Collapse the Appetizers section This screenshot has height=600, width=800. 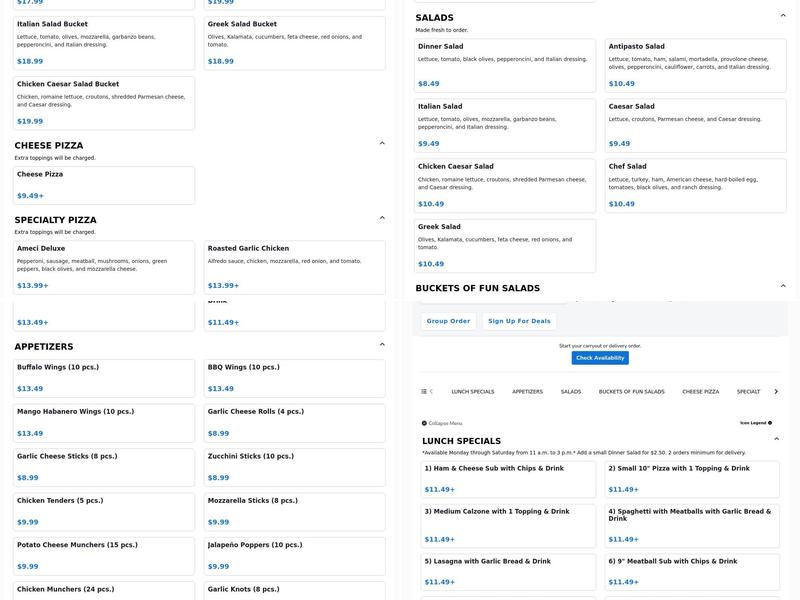382,345
